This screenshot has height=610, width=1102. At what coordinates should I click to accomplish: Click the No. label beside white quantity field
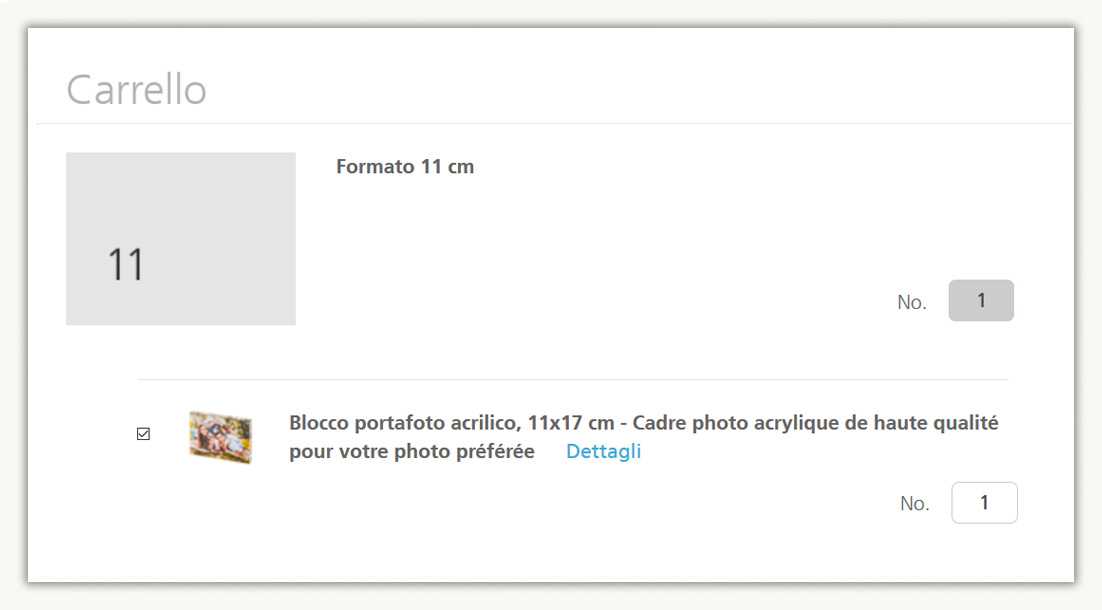914,504
